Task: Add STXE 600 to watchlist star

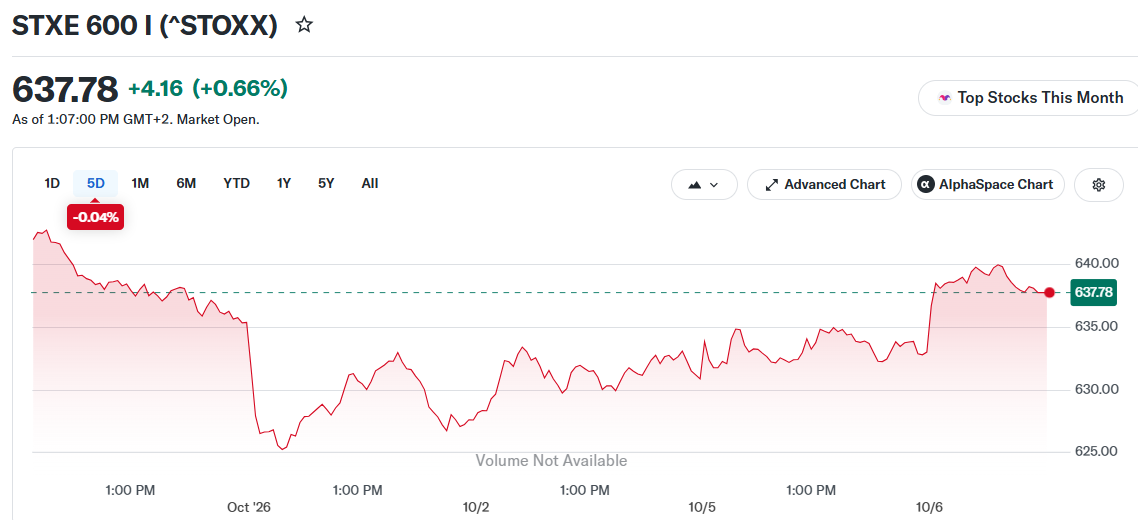Action: tap(305, 25)
